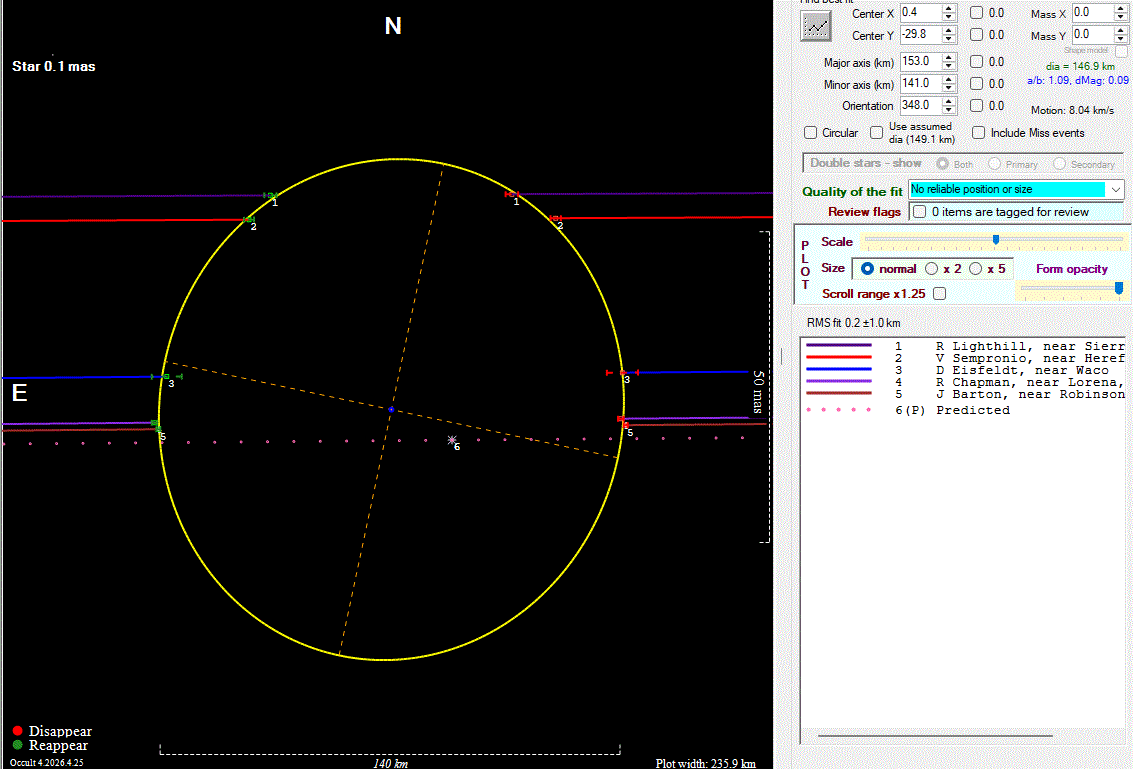Increase the Center Y value with its up arrow
The width and height of the screenshot is (1133, 769).
949,30
